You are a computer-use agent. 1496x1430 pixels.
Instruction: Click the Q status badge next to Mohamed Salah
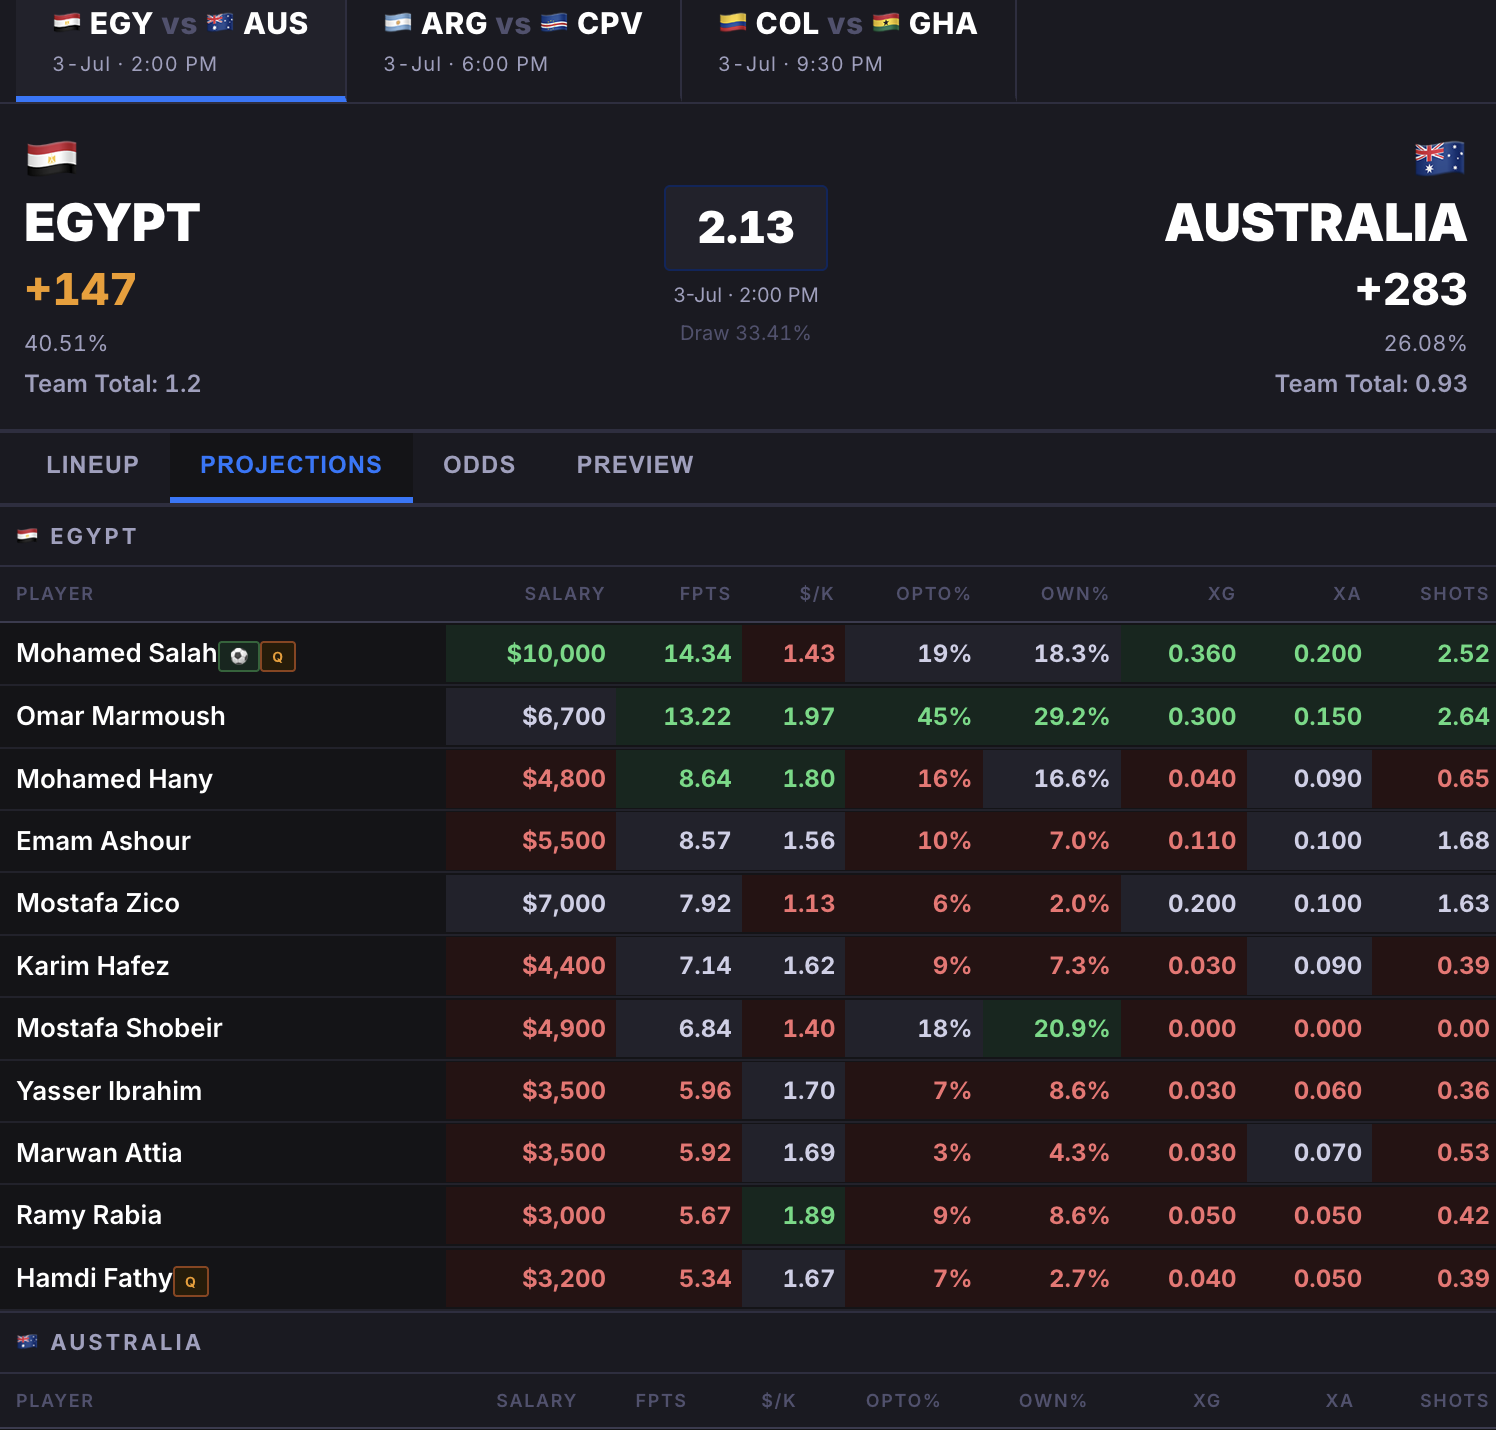click(x=278, y=656)
